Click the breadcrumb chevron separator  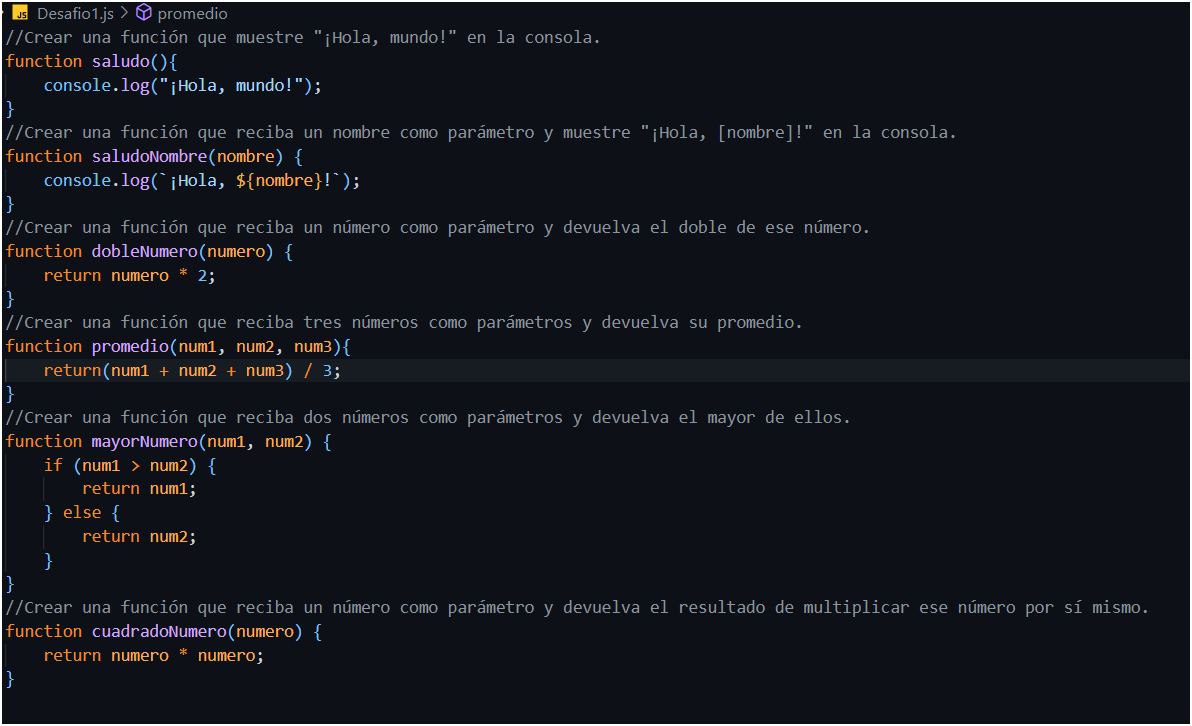pos(124,13)
